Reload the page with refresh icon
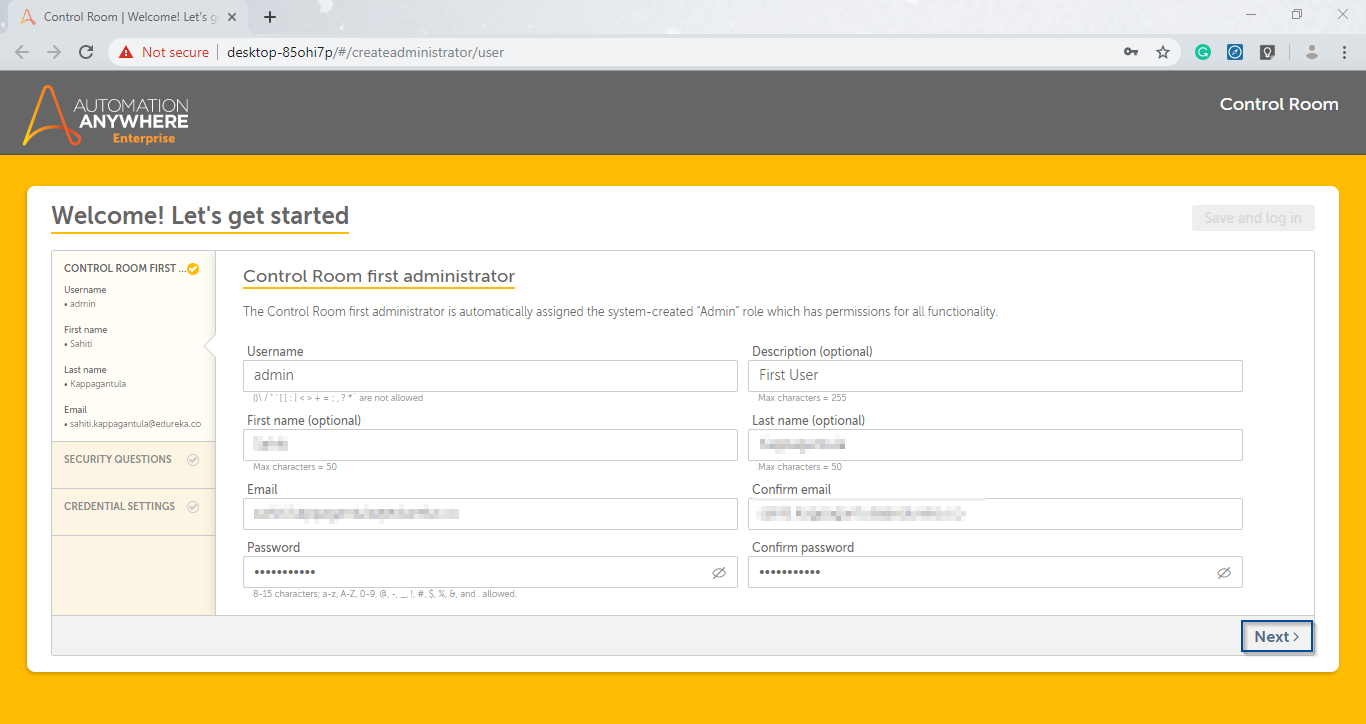The height and width of the screenshot is (724, 1366). (x=86, y=52)
